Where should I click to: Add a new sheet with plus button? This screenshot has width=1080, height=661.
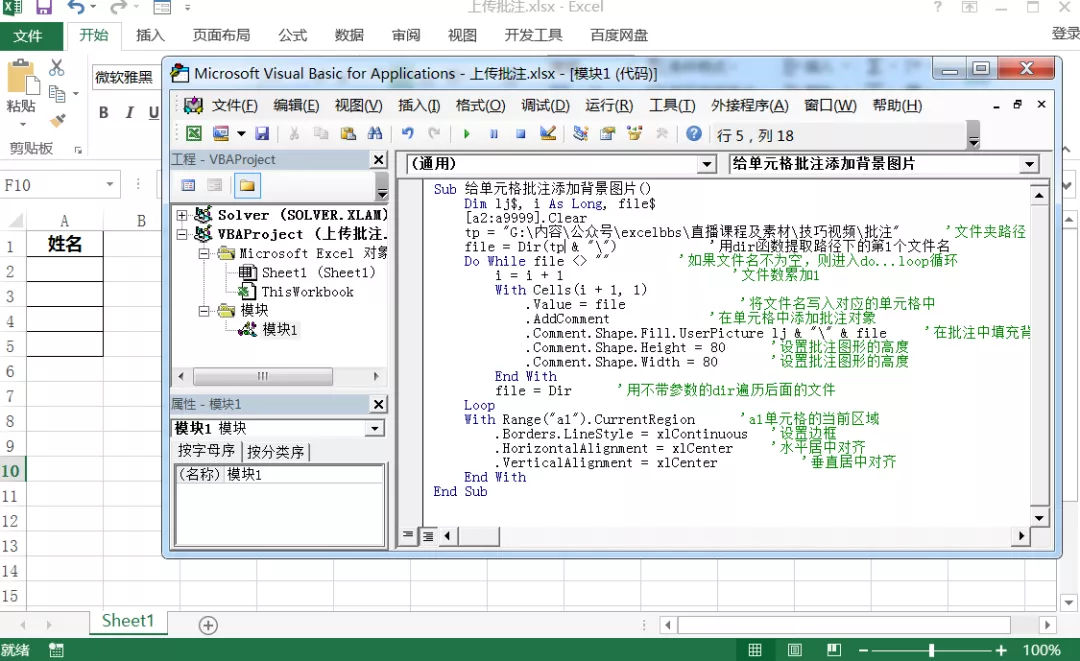[208, 625]
